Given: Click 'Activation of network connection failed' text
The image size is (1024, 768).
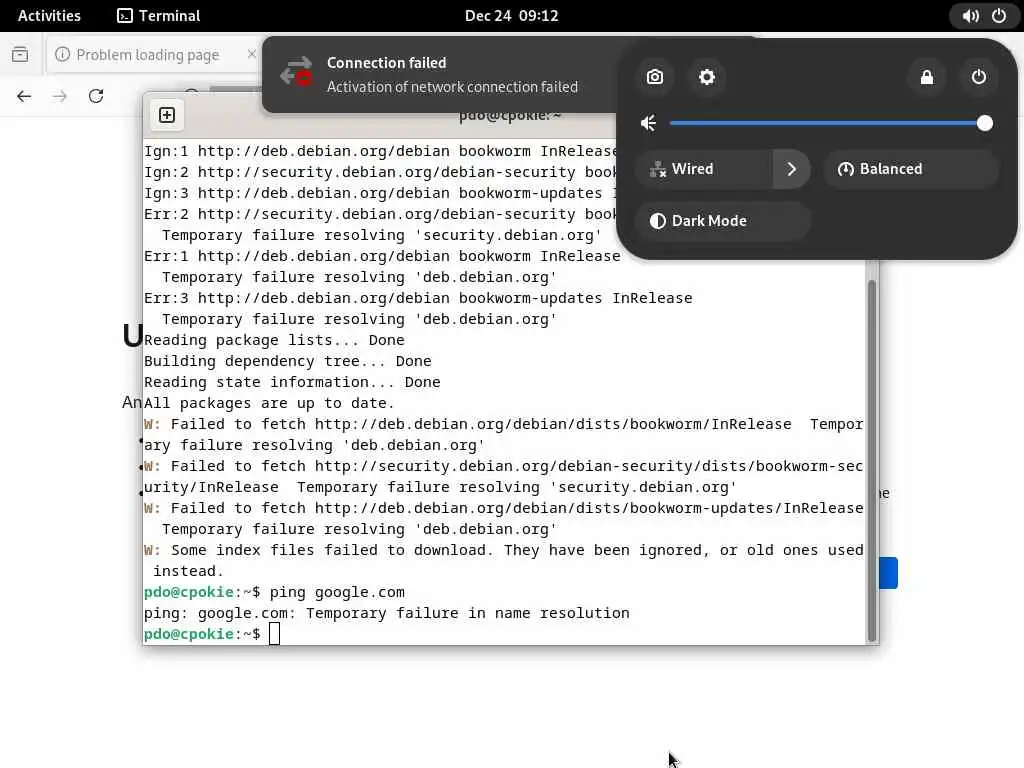Looking at the screenshot, I should click(x=452, y=87).
